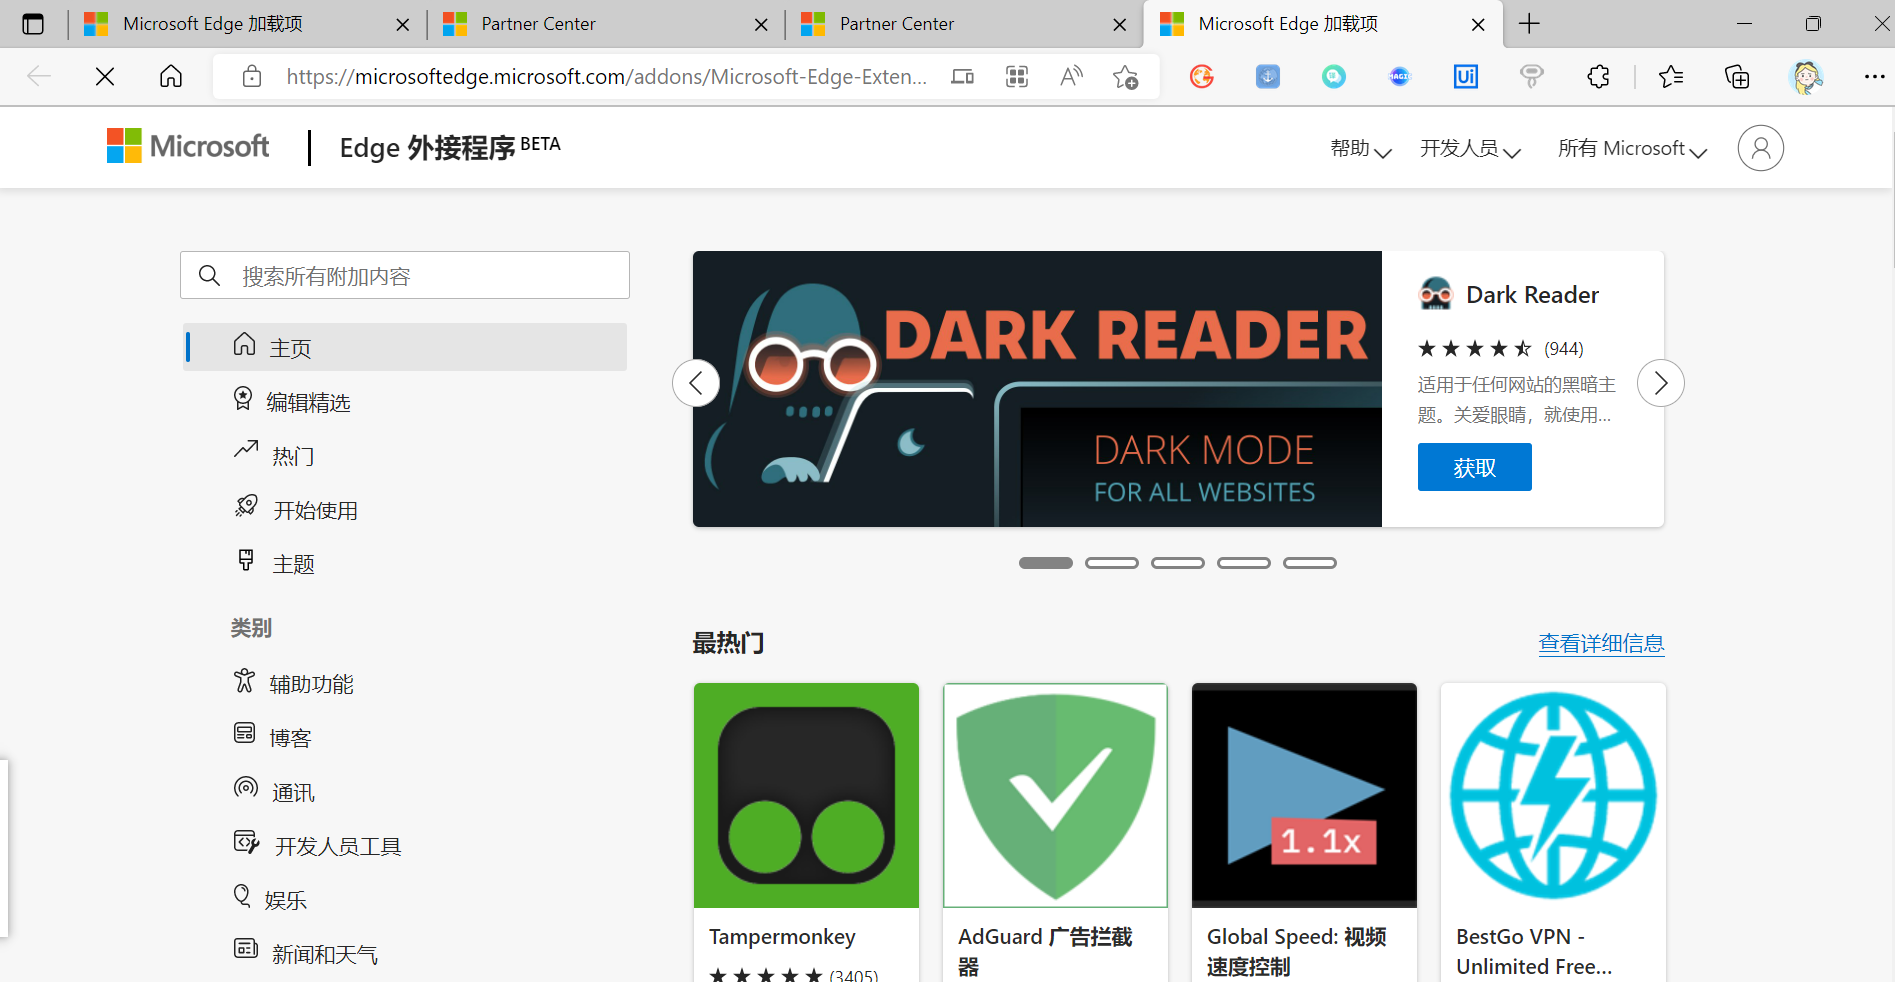Expand the 所有 Microsoft dropdown
Image resolution: width=1895 pixels, height=982 pixels.
tap(1632, 149)
